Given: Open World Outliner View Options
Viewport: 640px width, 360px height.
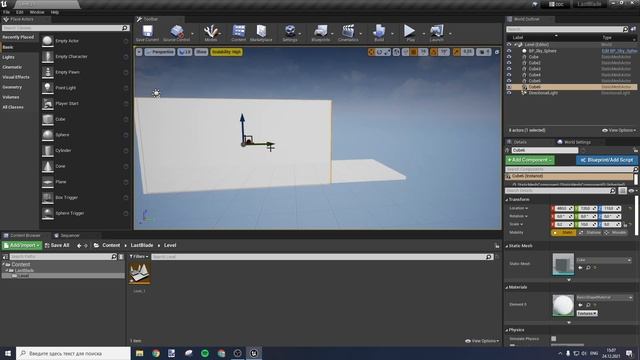Looking at the screenshot, I should (x=619, y=130).
